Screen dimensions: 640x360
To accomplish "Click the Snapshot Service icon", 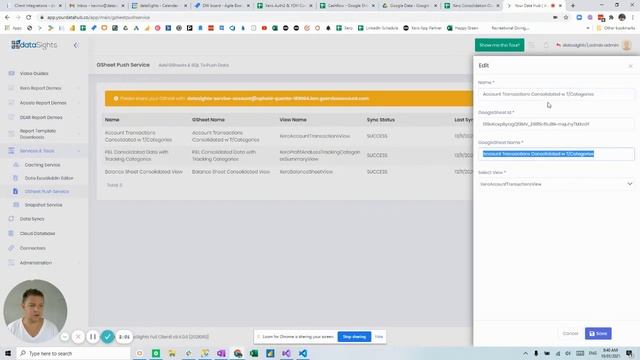I will tap(16, 205).
